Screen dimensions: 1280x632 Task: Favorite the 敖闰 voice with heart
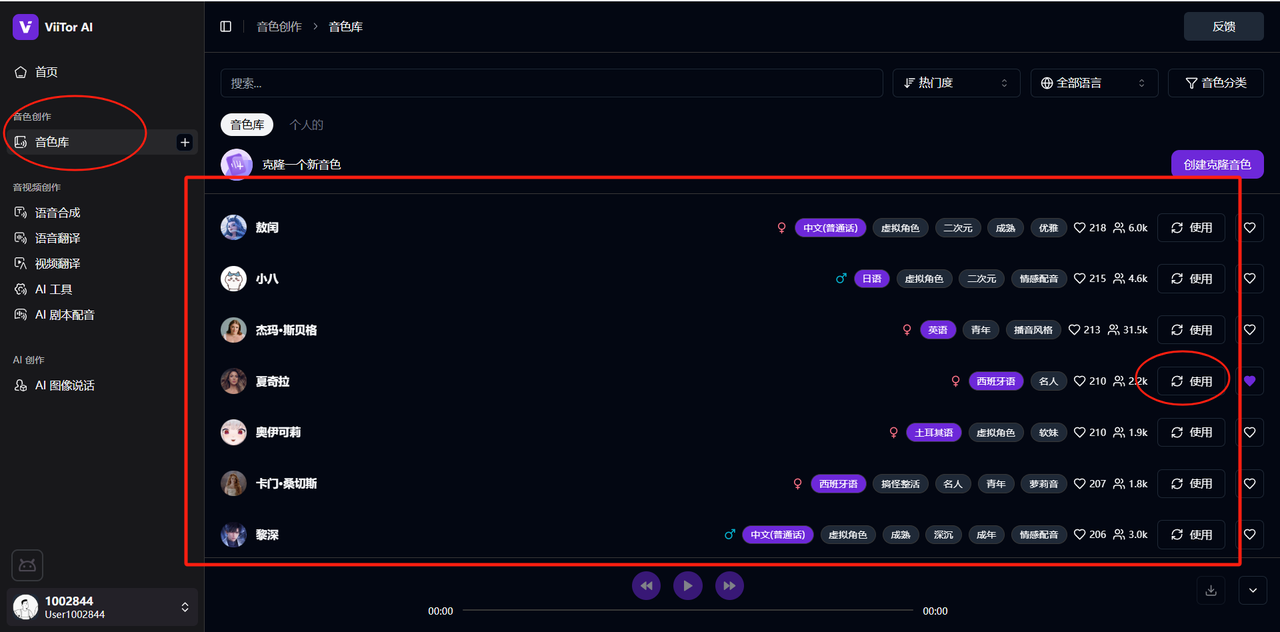[x=1249, y=228]
